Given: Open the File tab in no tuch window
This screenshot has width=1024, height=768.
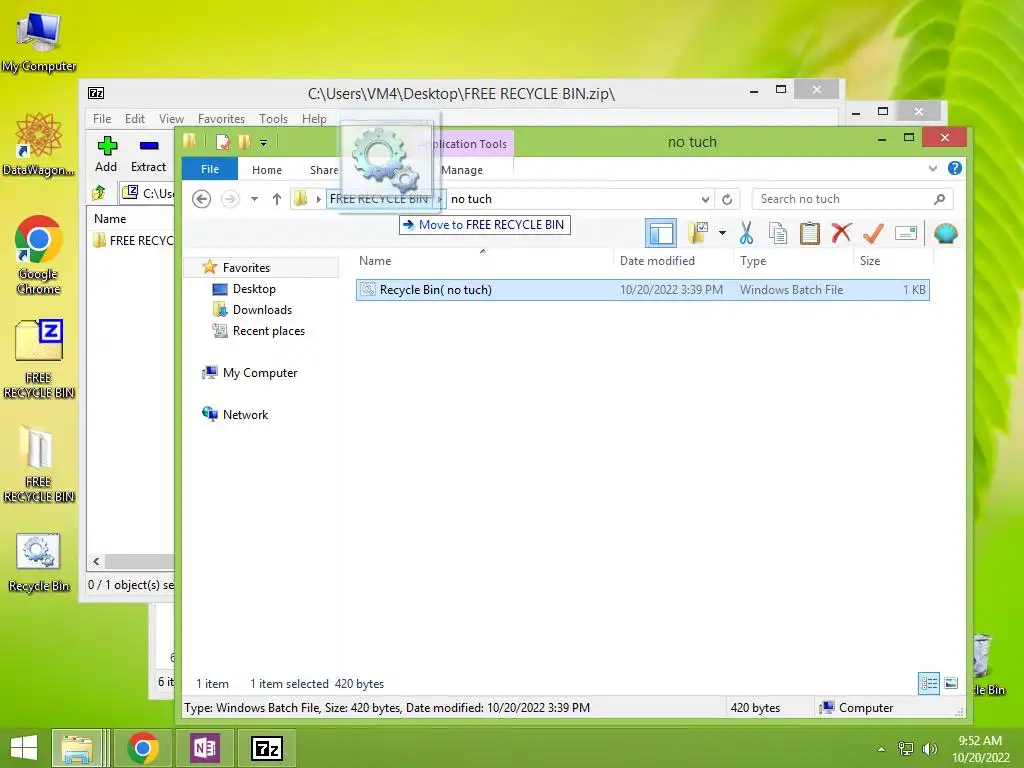Looking at the screenshot, I should tap(210, 169).
